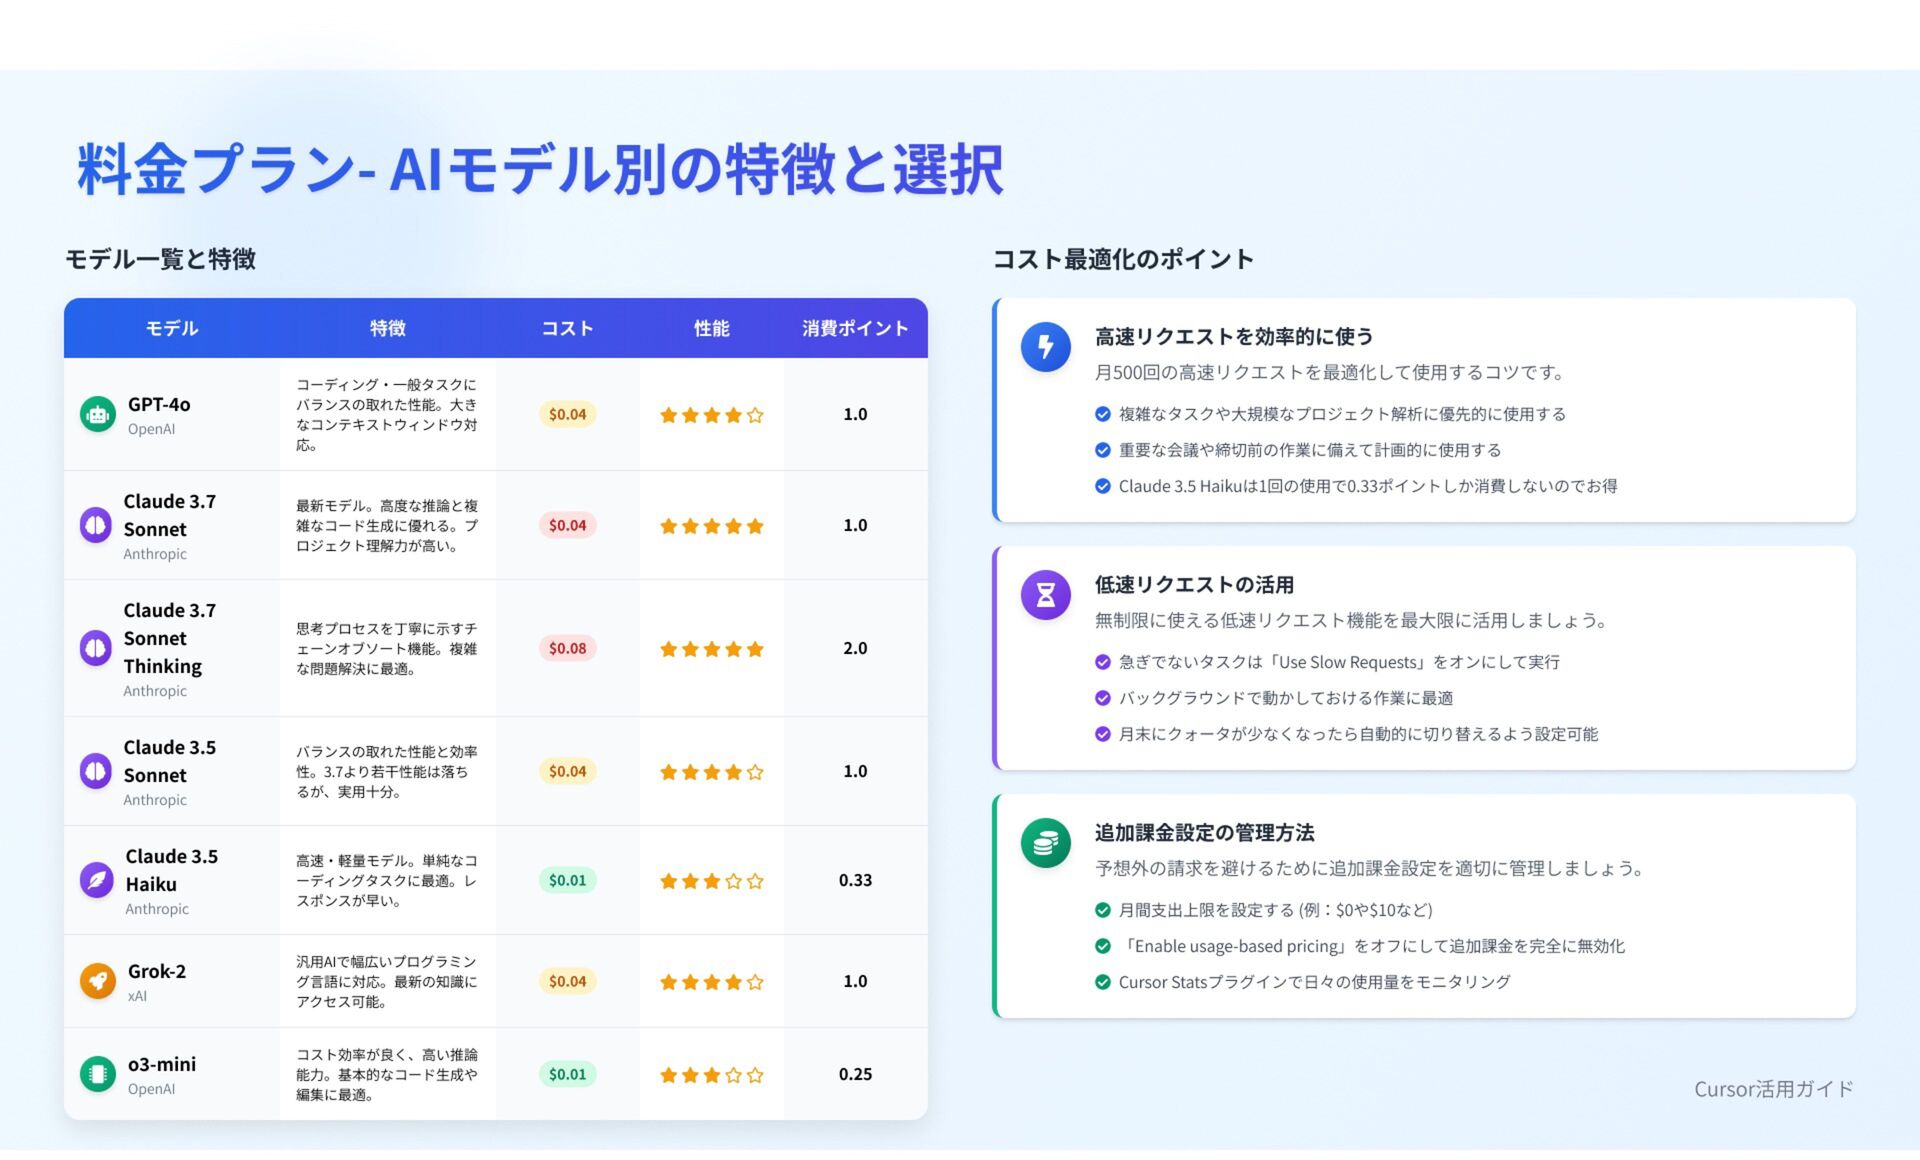Click the check icon beside バックグラウンドで動かして
1920x1160 pixels.
[1102, 698]
